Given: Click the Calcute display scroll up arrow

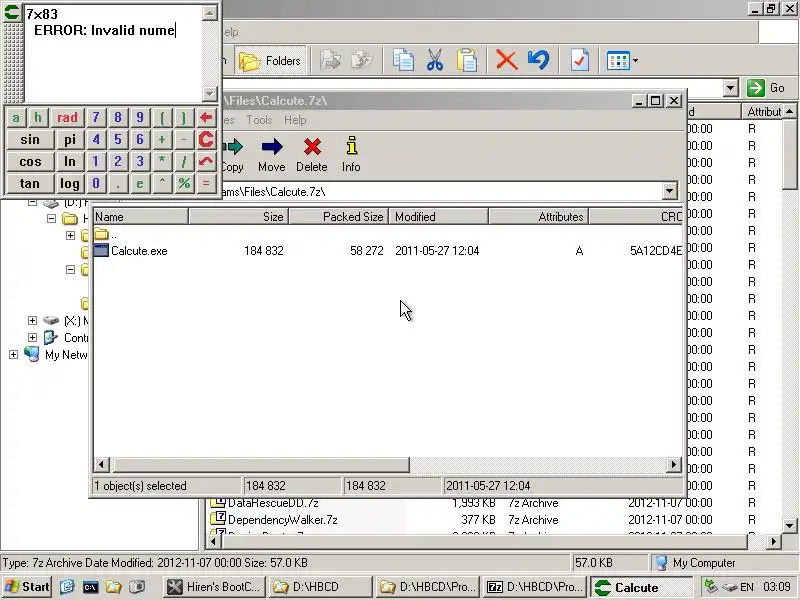Looking at the screenshot, I should pos(210,13).
